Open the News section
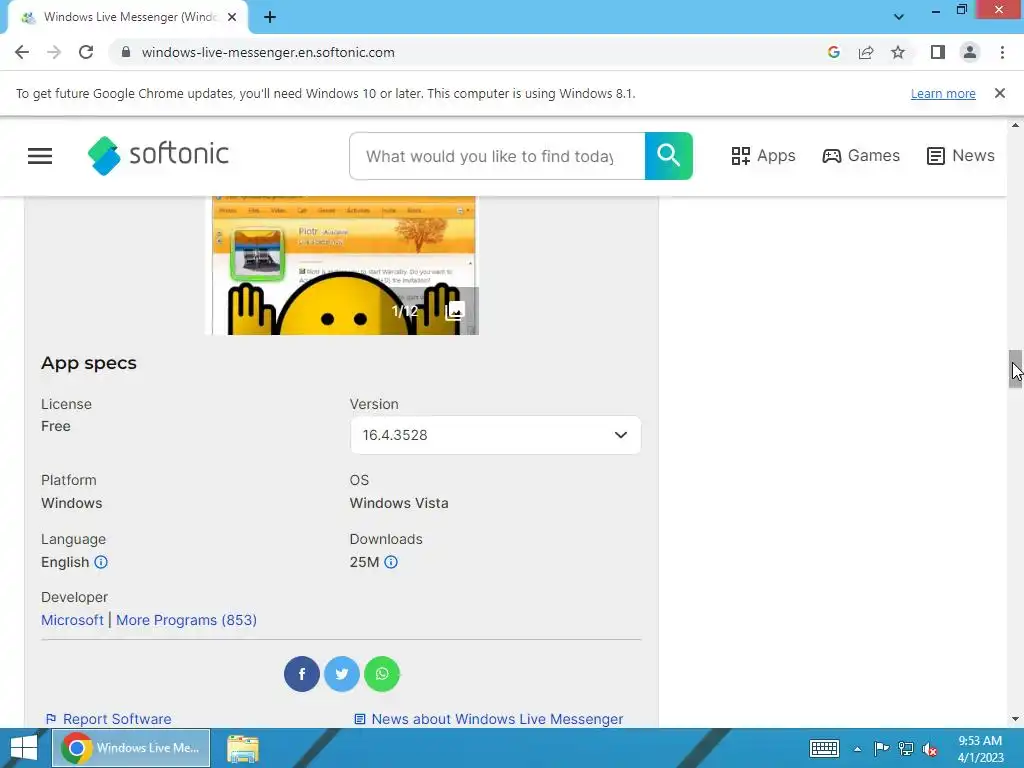Viewport: 1024px width, 768px height. (961, 156)
